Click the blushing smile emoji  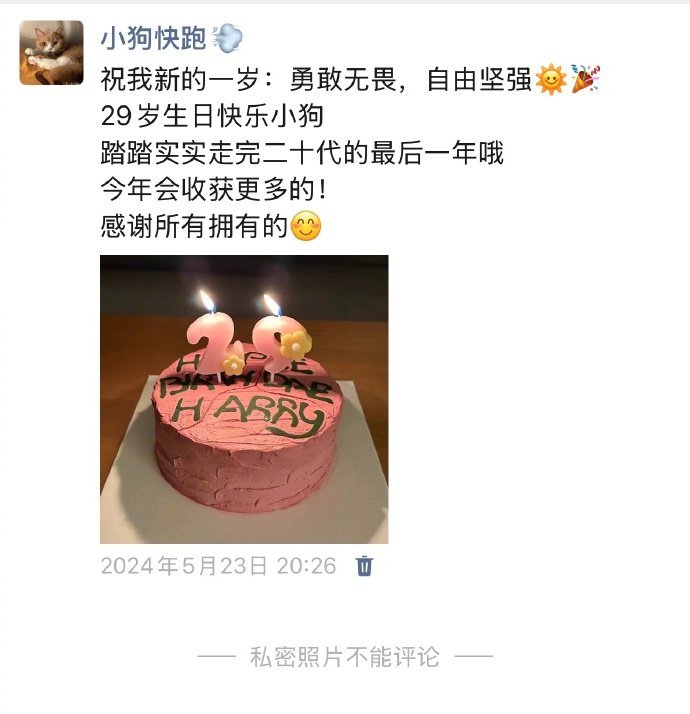(x=306, y=226)
